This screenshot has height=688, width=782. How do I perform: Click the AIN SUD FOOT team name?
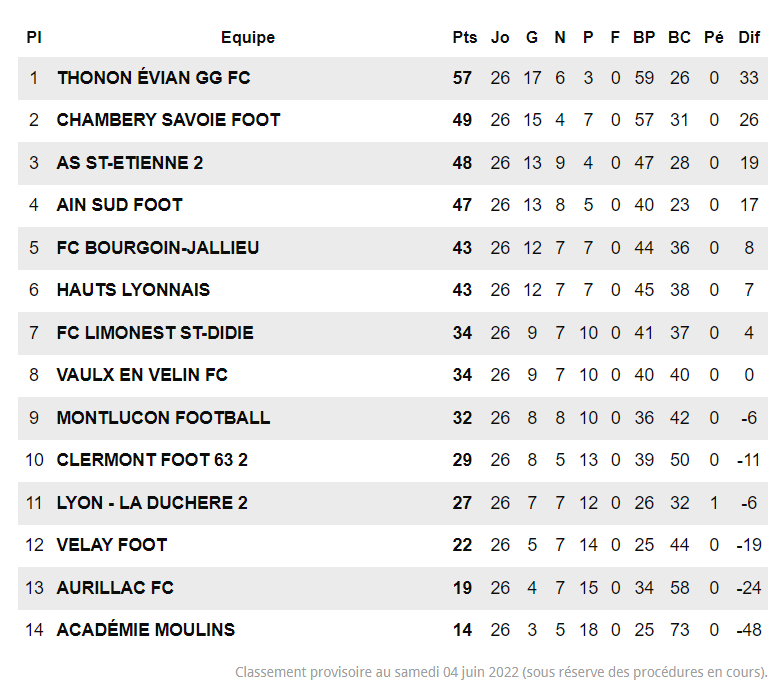[120, 205]
